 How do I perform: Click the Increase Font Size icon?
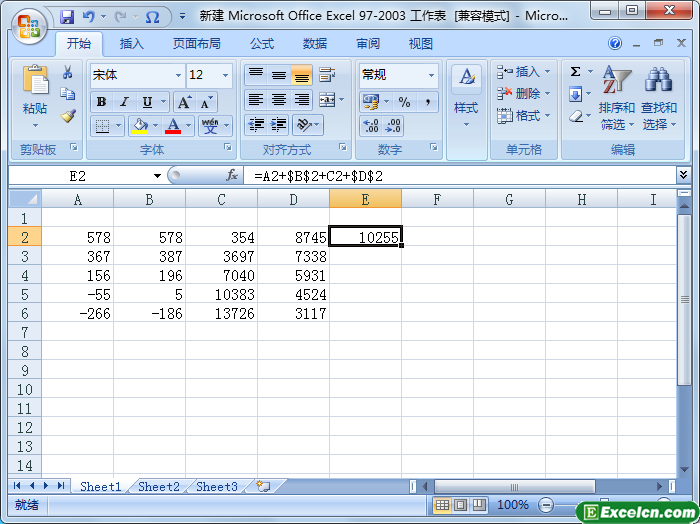click(x=184, y=102)
